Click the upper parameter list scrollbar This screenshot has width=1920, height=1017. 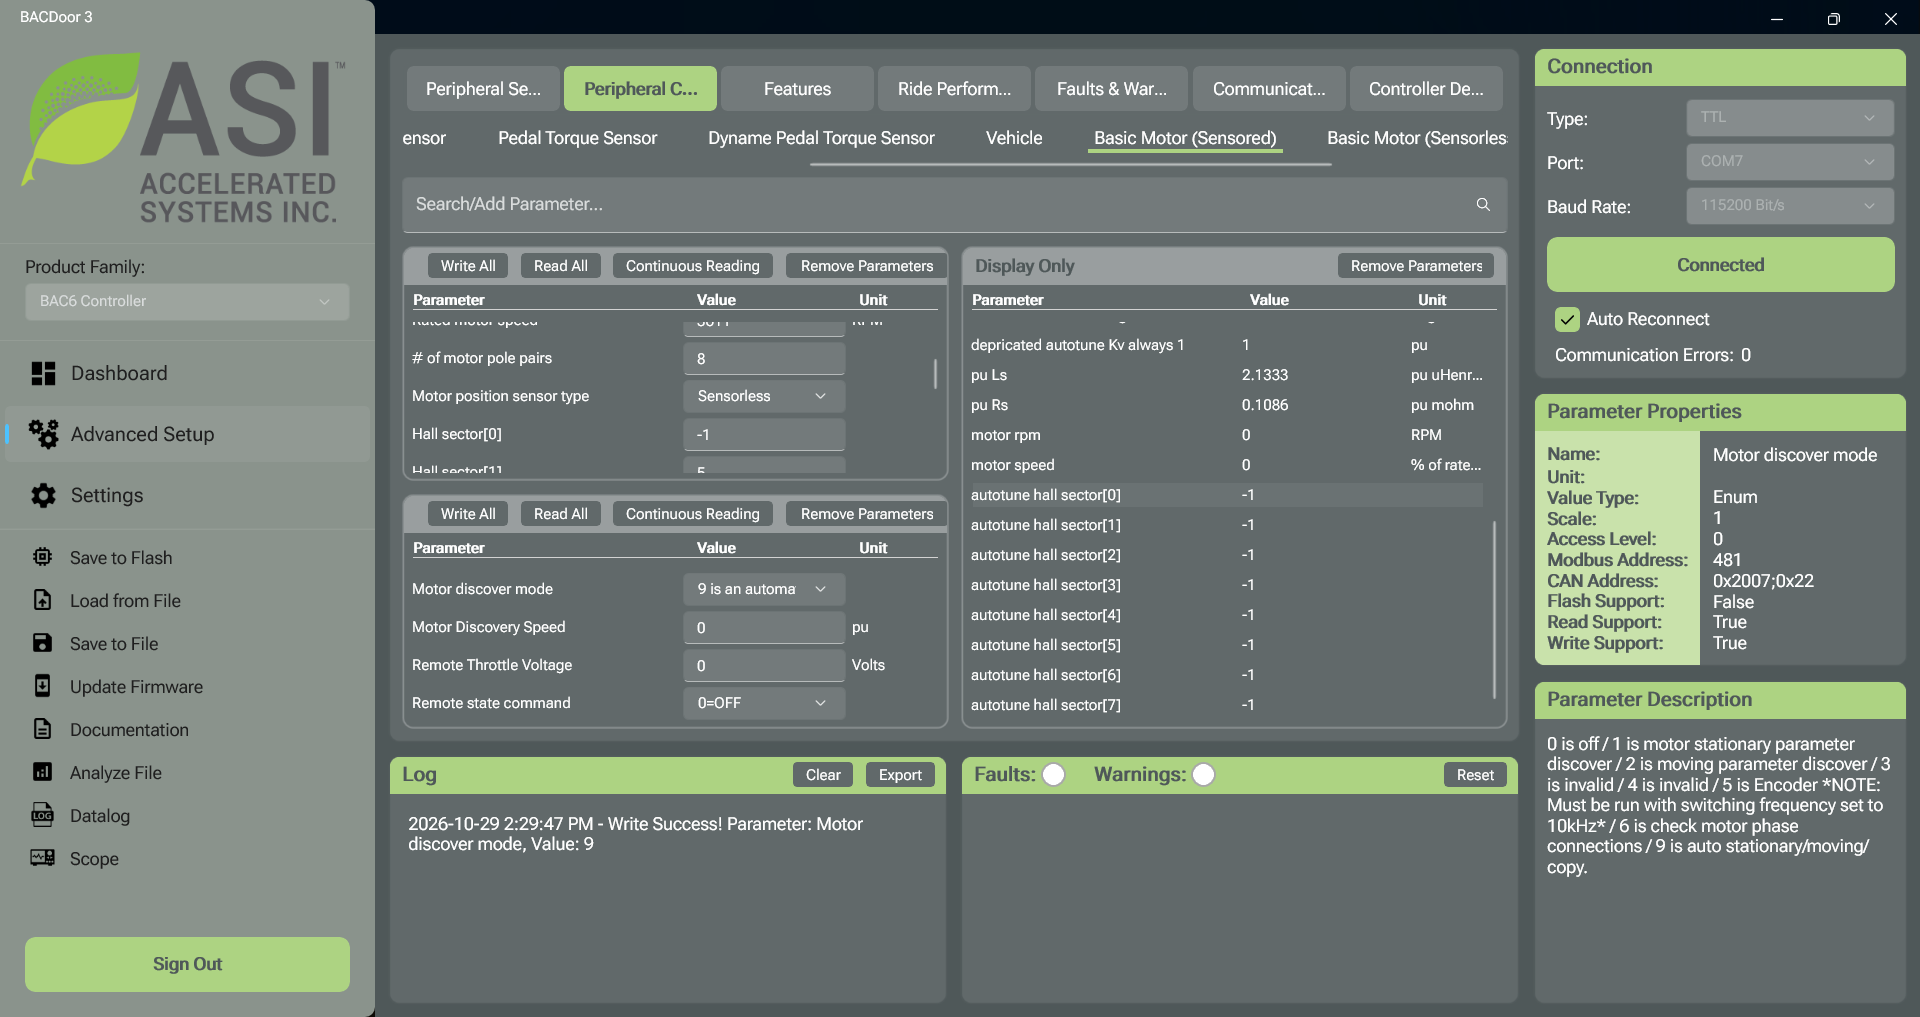pos(935,373)
